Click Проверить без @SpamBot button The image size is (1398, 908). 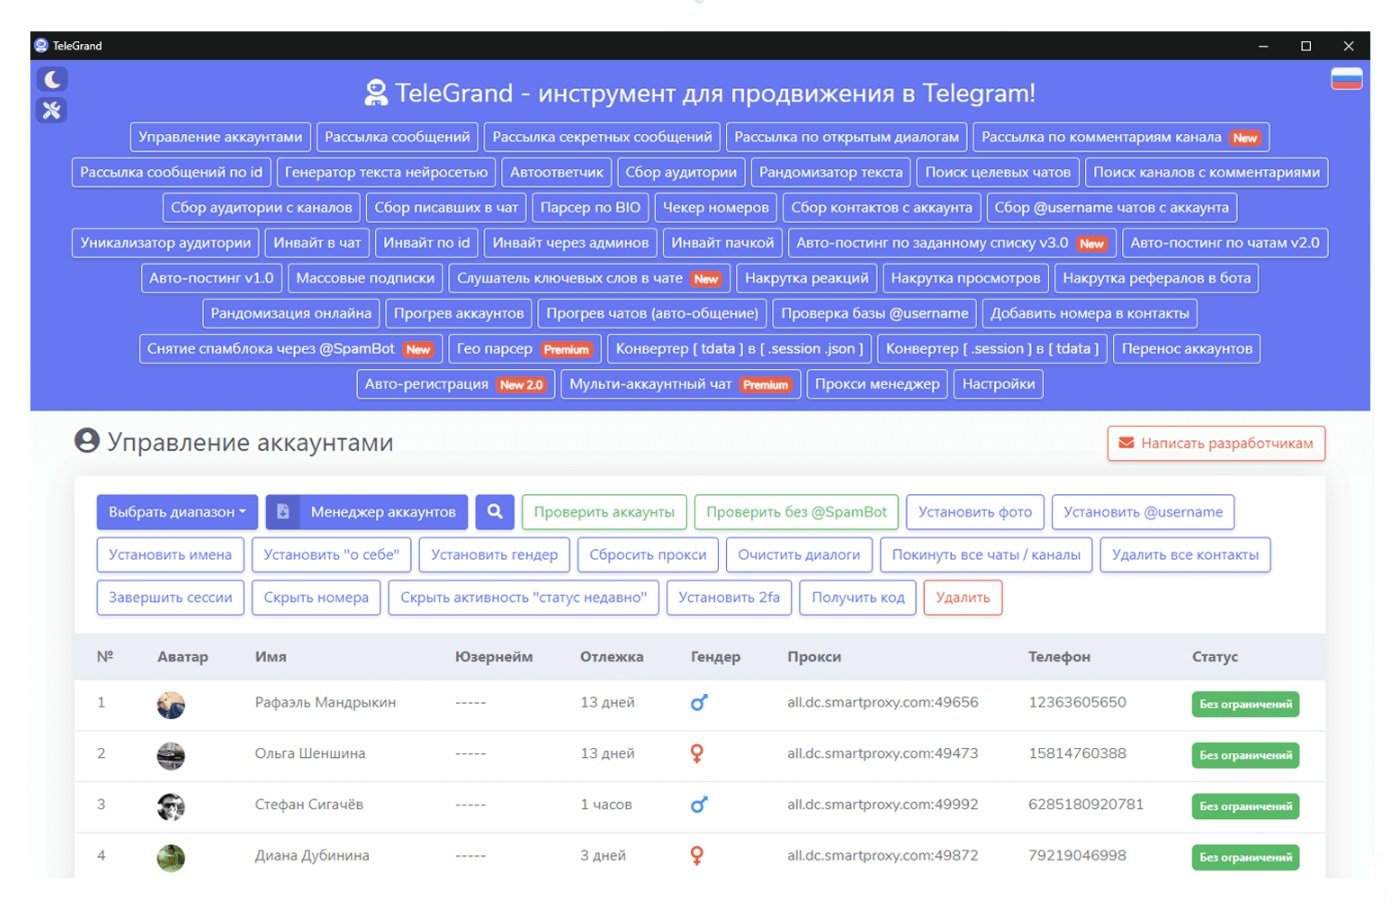[796, 512]
